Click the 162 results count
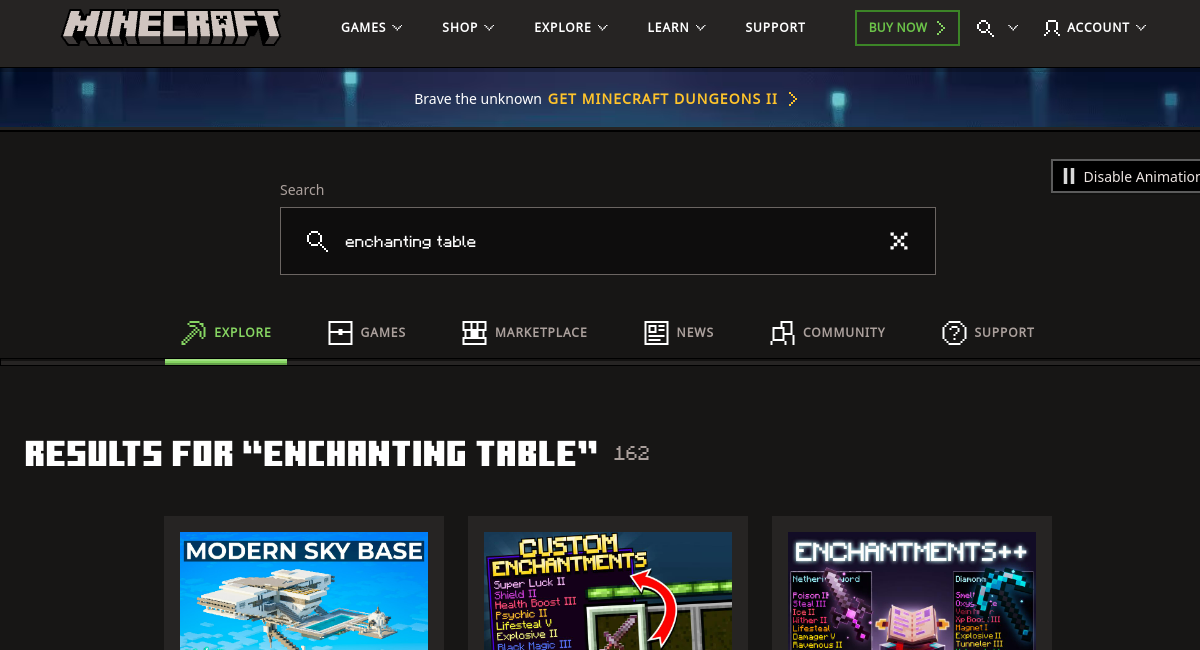Screen dimensions: 1200x650 click(x=631, y=454)
